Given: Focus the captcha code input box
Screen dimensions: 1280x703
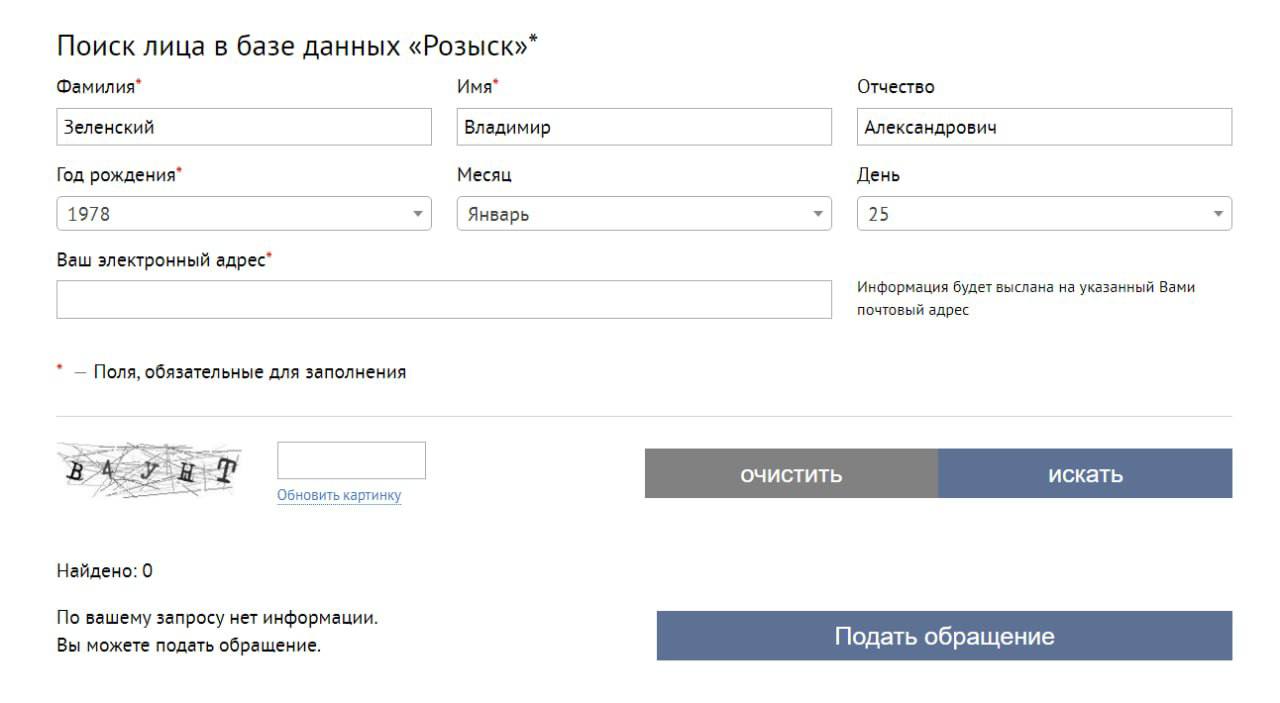Looking at the screenshot, I should (x=351, y=460).
